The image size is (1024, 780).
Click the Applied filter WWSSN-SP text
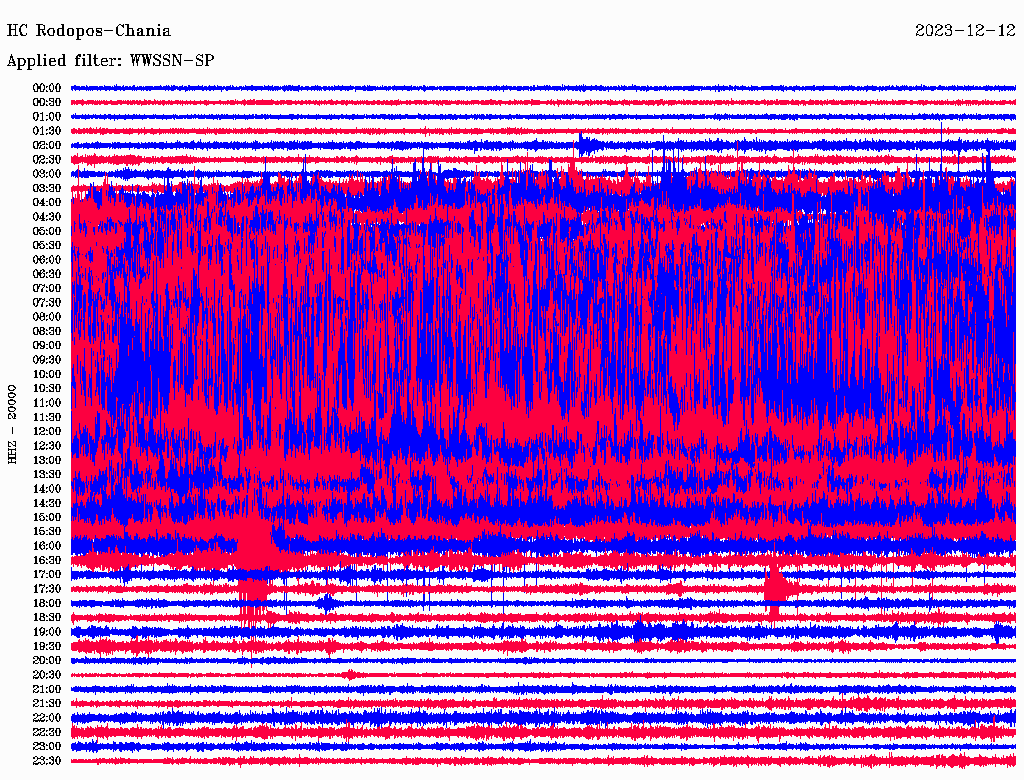tap(110, 61)
